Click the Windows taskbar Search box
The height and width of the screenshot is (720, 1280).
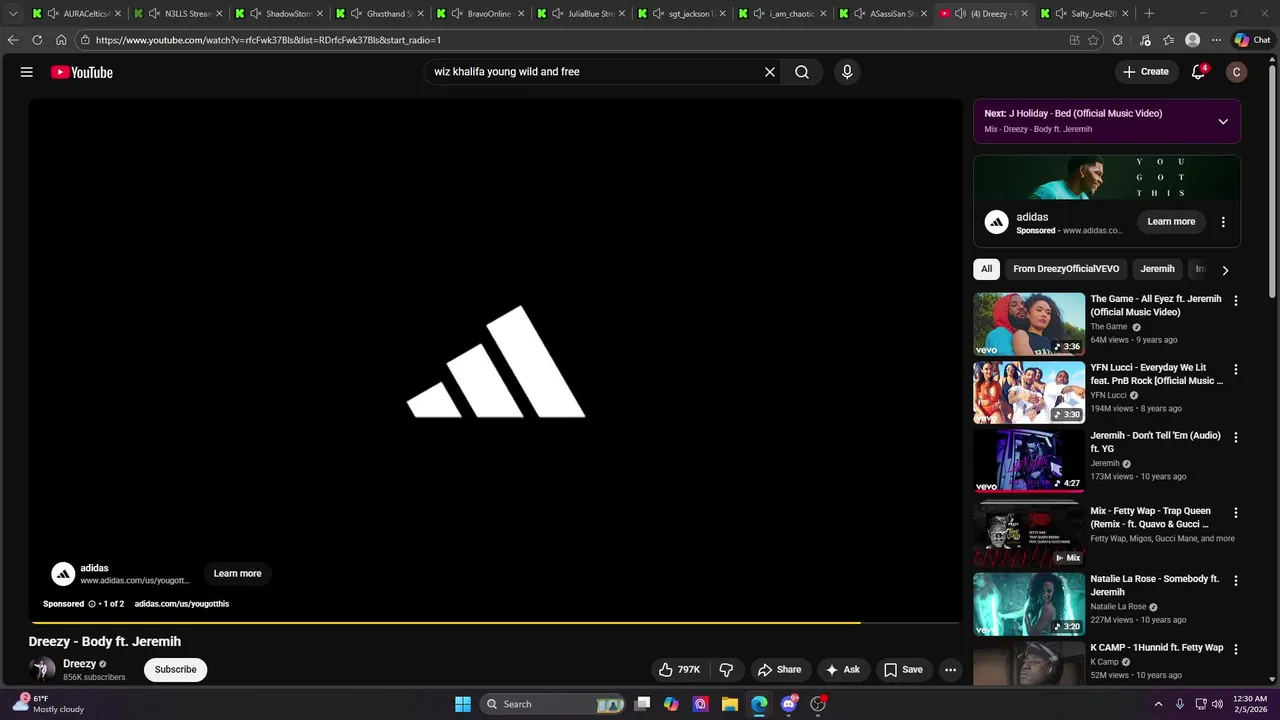[x=551, y=704]
